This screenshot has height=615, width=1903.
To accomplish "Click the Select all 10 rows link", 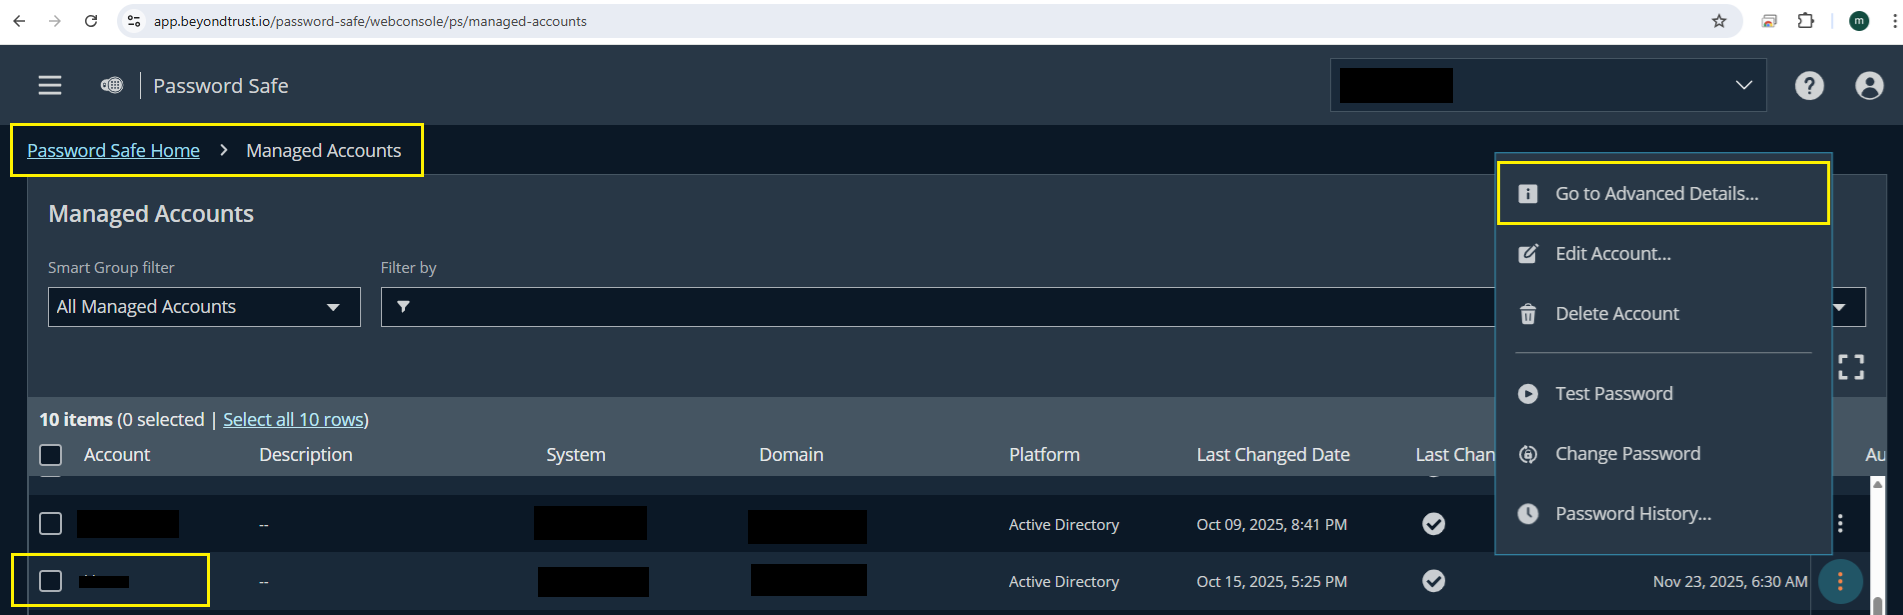I will point(293,420).
